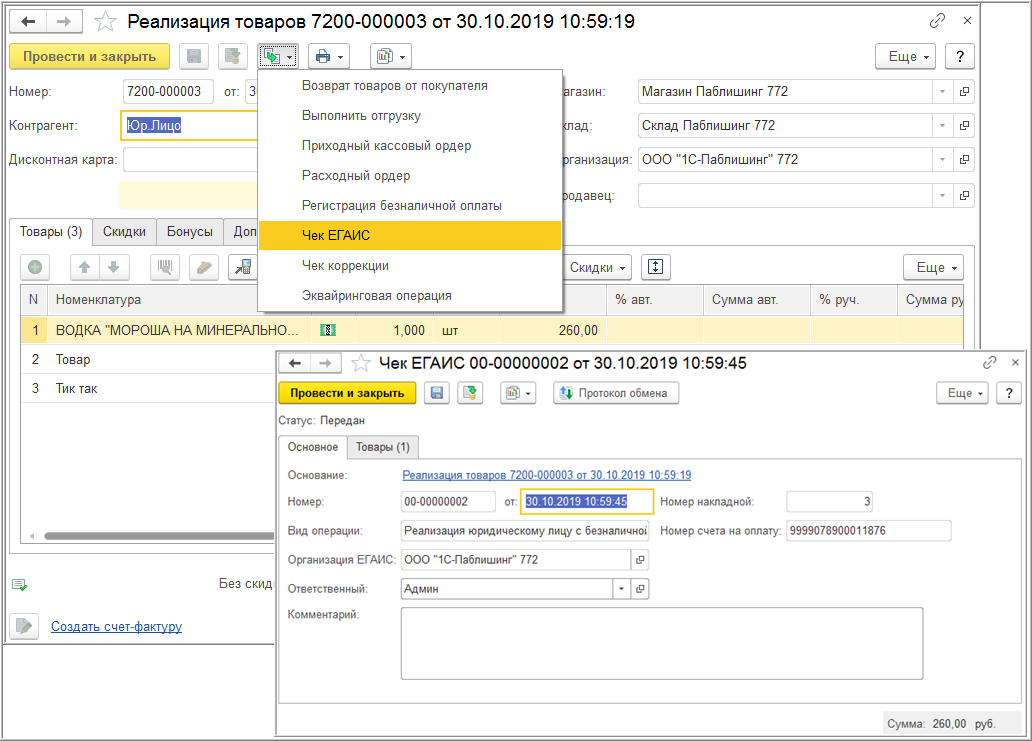The image size is (1032, 741).
Task: Click Провести и закрыть in Чек ЕГАИС
Action: pyautogui.click(x=348, y=394)
